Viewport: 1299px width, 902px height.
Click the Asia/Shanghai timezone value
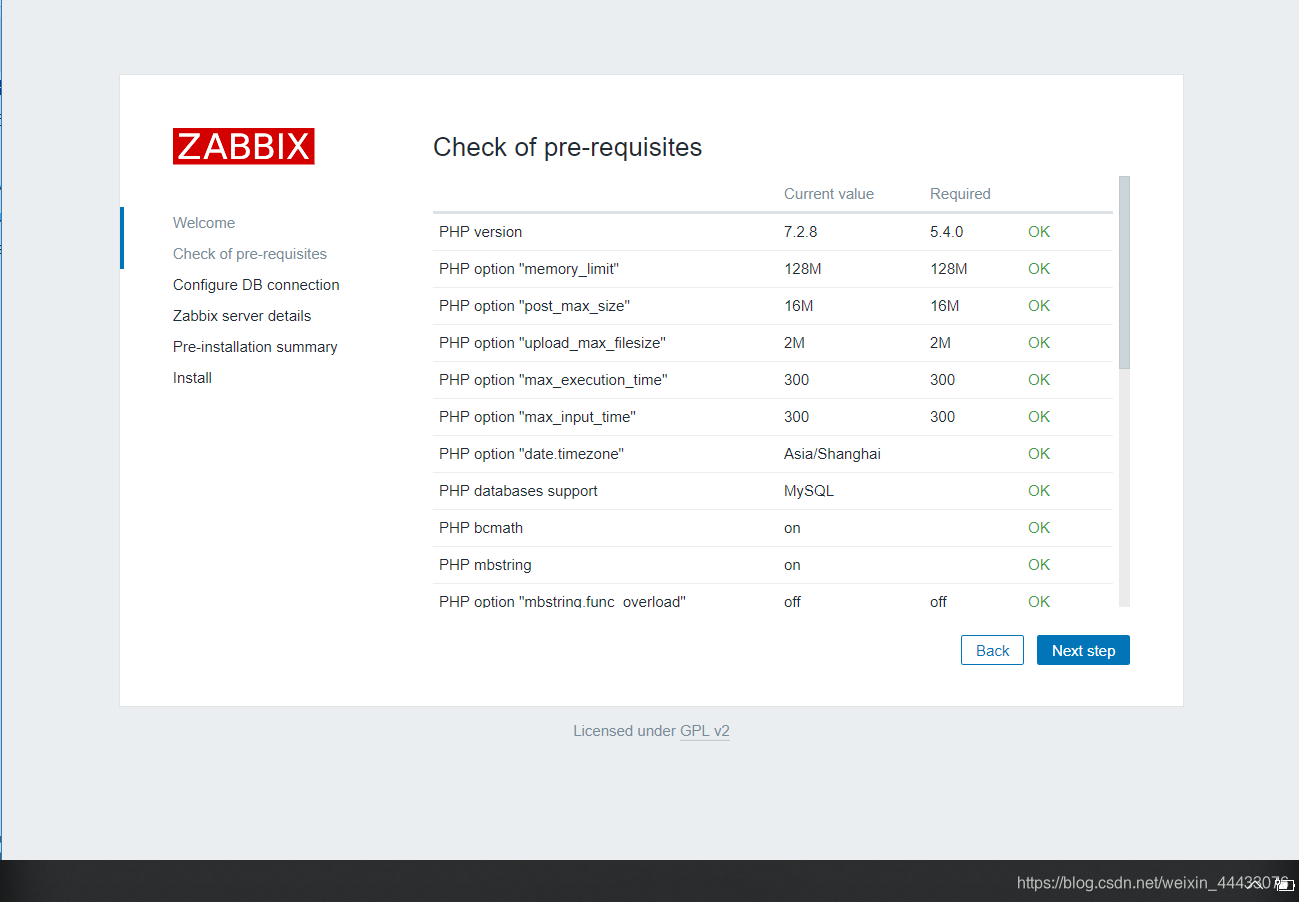[x=832, y=454]
